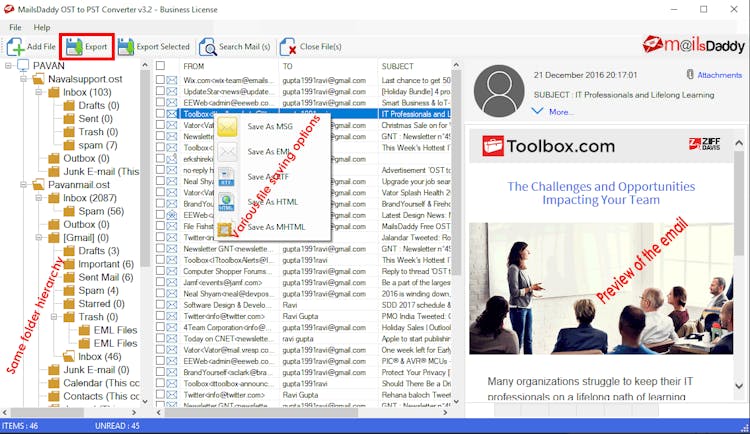Click the Starred (0) folder icon

tap(69, 304)
